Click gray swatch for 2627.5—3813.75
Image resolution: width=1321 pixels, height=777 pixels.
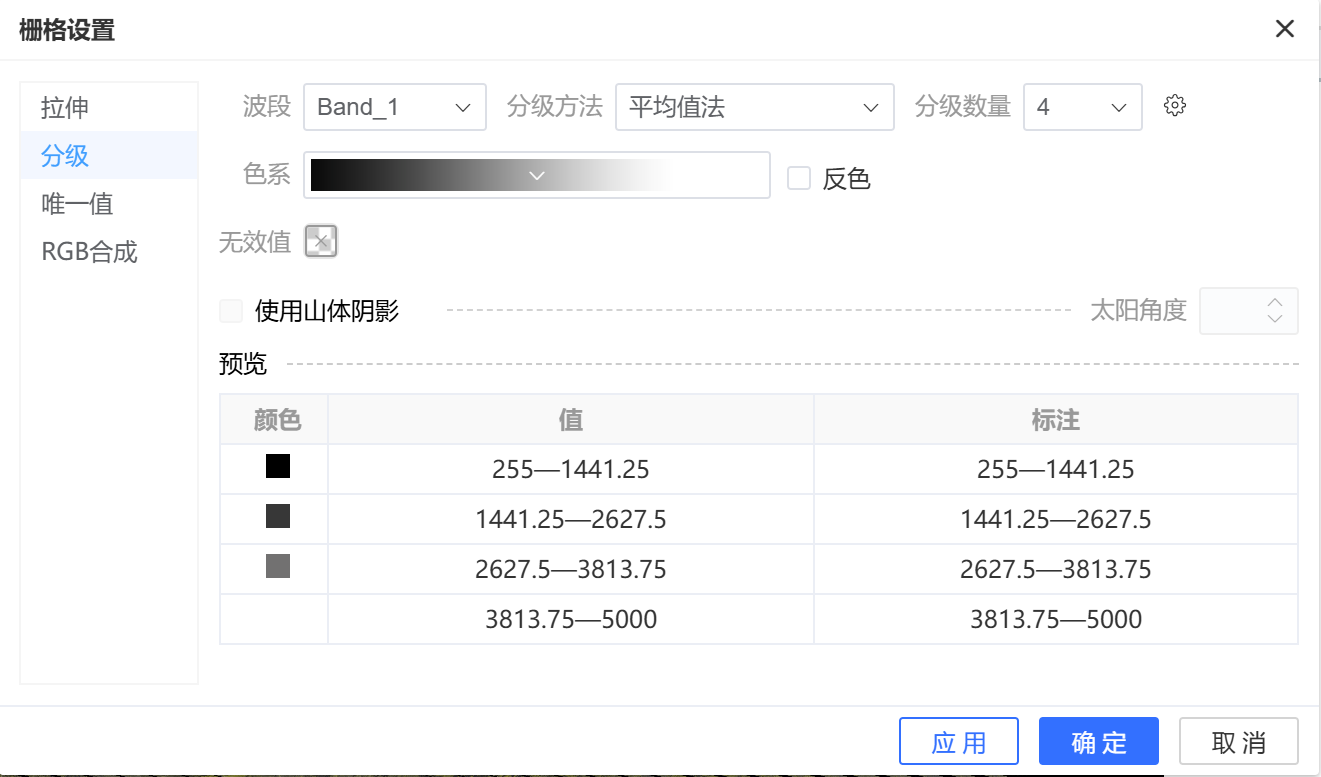[277, 567]
